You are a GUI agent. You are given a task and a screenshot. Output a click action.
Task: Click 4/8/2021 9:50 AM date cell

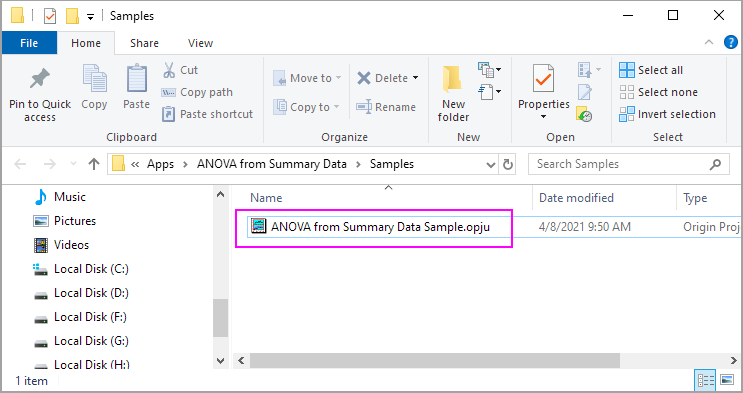(585, 227)
